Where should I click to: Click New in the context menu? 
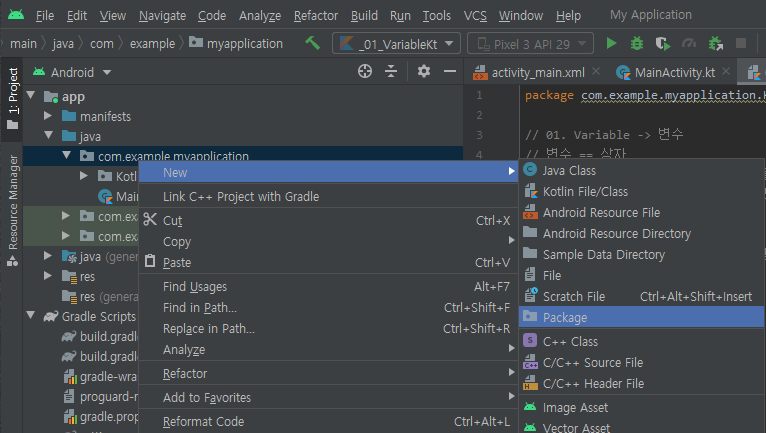coord(328,172)
